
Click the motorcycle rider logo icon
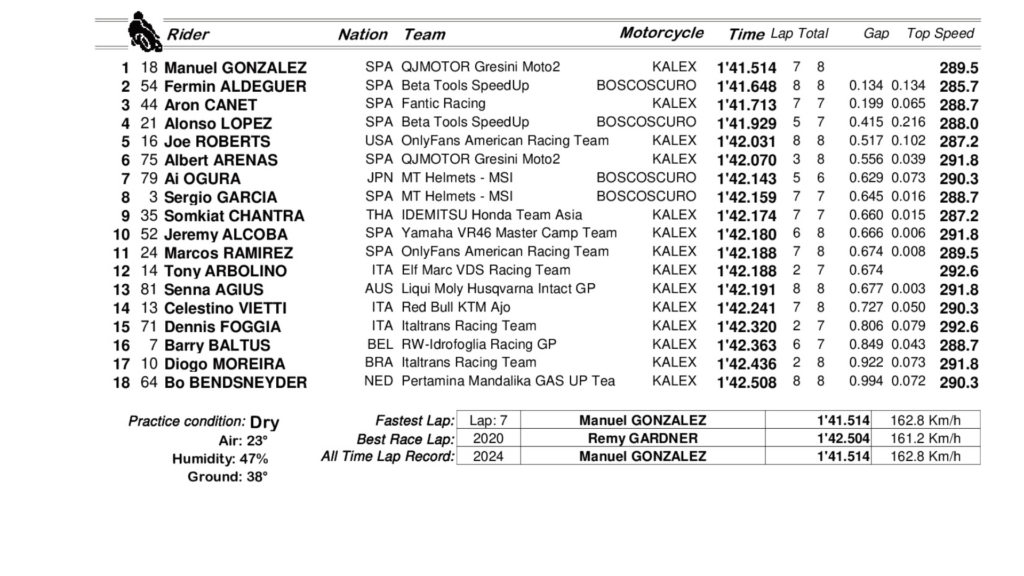[144, 31]
